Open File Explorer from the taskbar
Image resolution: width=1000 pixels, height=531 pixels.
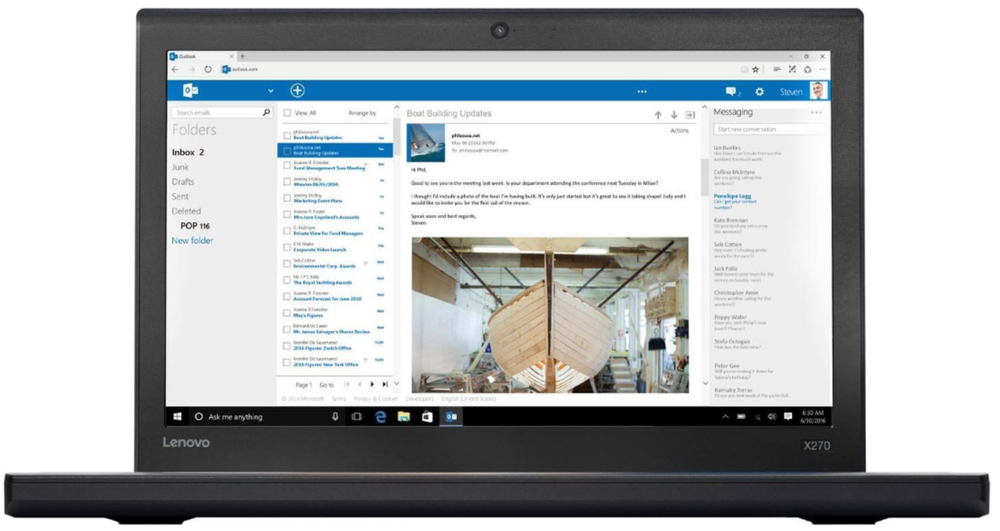404,417
